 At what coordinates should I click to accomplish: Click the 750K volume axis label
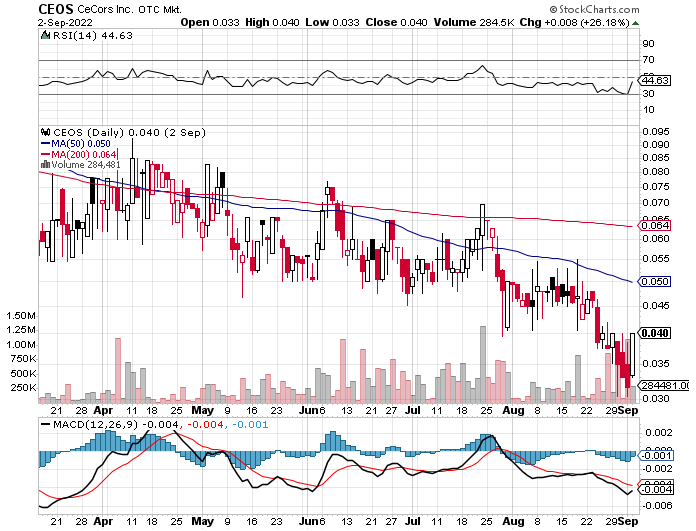point(23,359)
